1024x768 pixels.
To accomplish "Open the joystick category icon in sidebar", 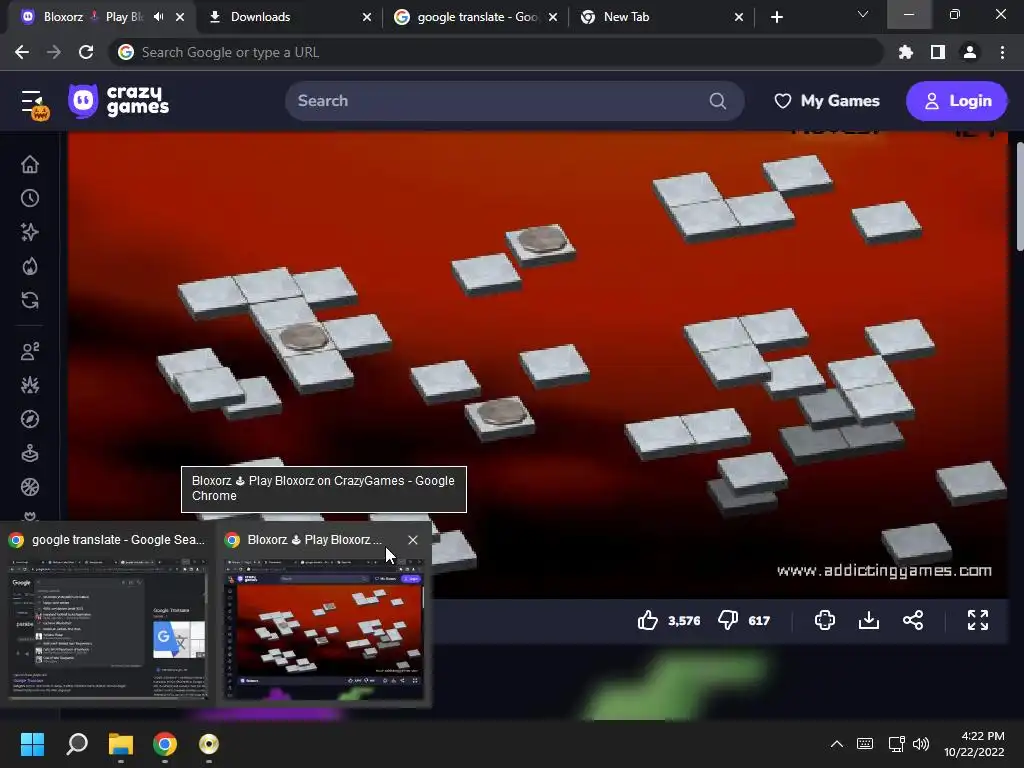I will [x=30, y=453].
